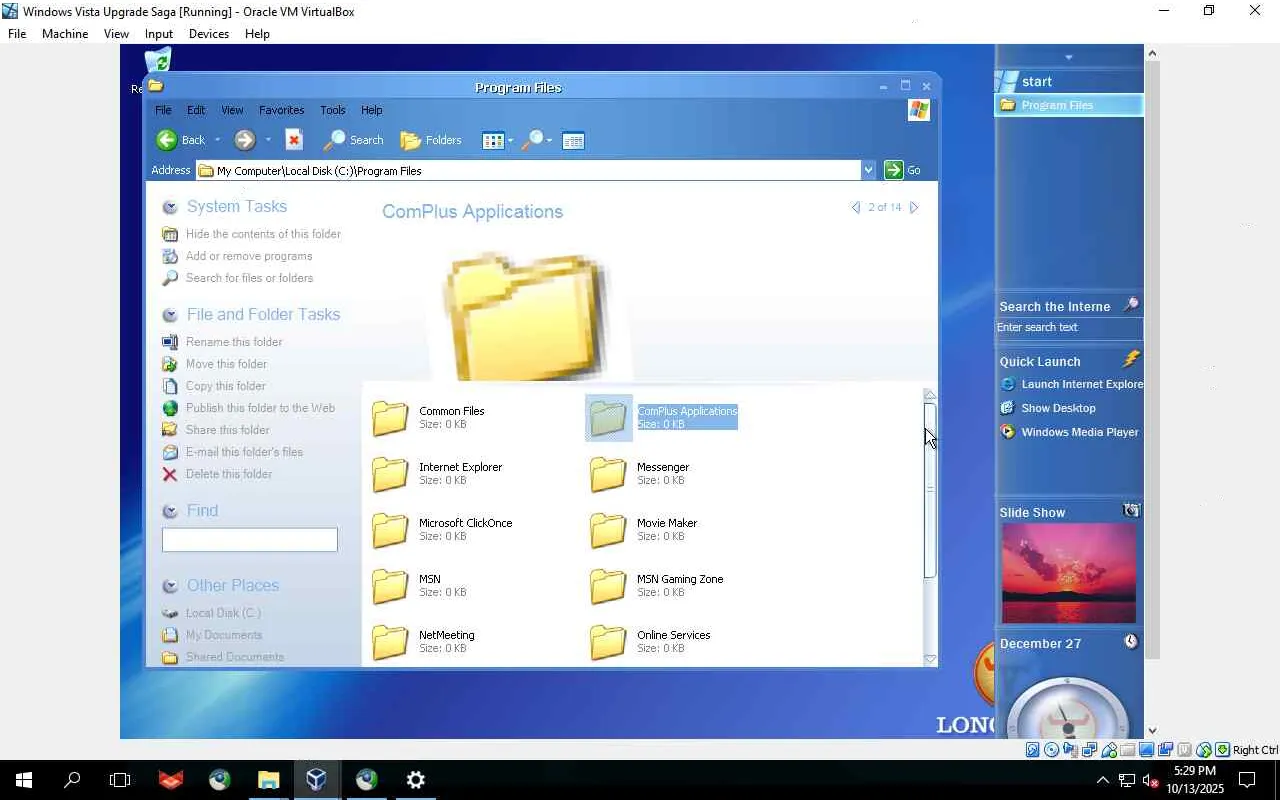Select the NetMeeting folder icon

tap(390, 642)
